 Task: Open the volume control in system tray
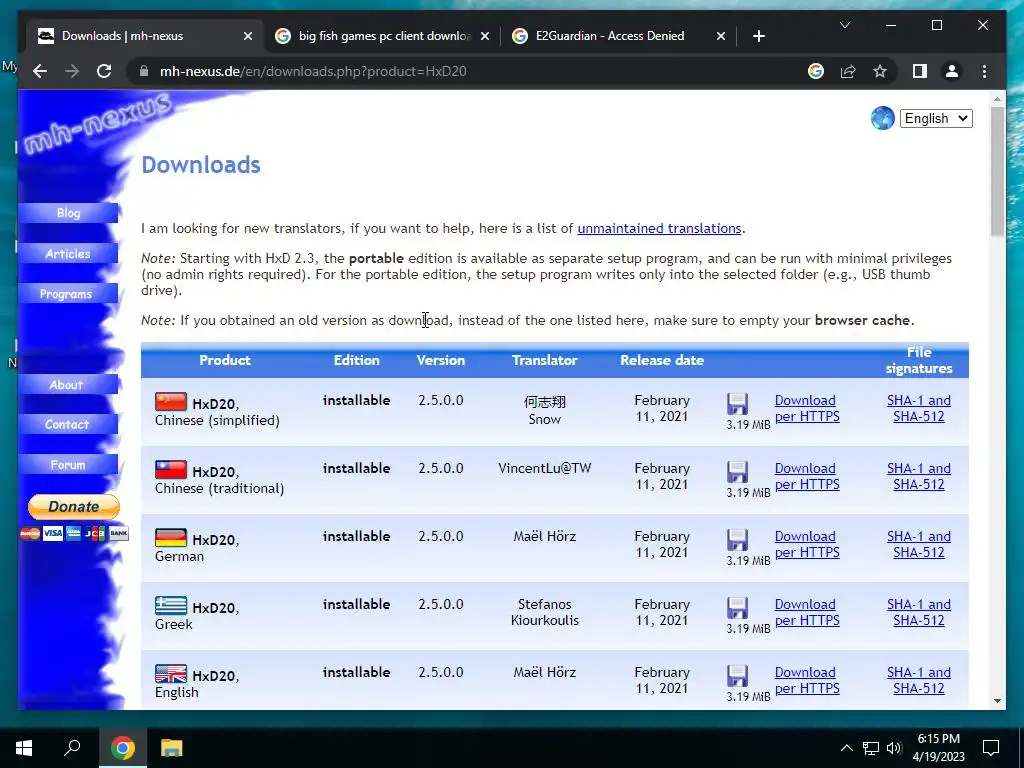click(894, 748)
